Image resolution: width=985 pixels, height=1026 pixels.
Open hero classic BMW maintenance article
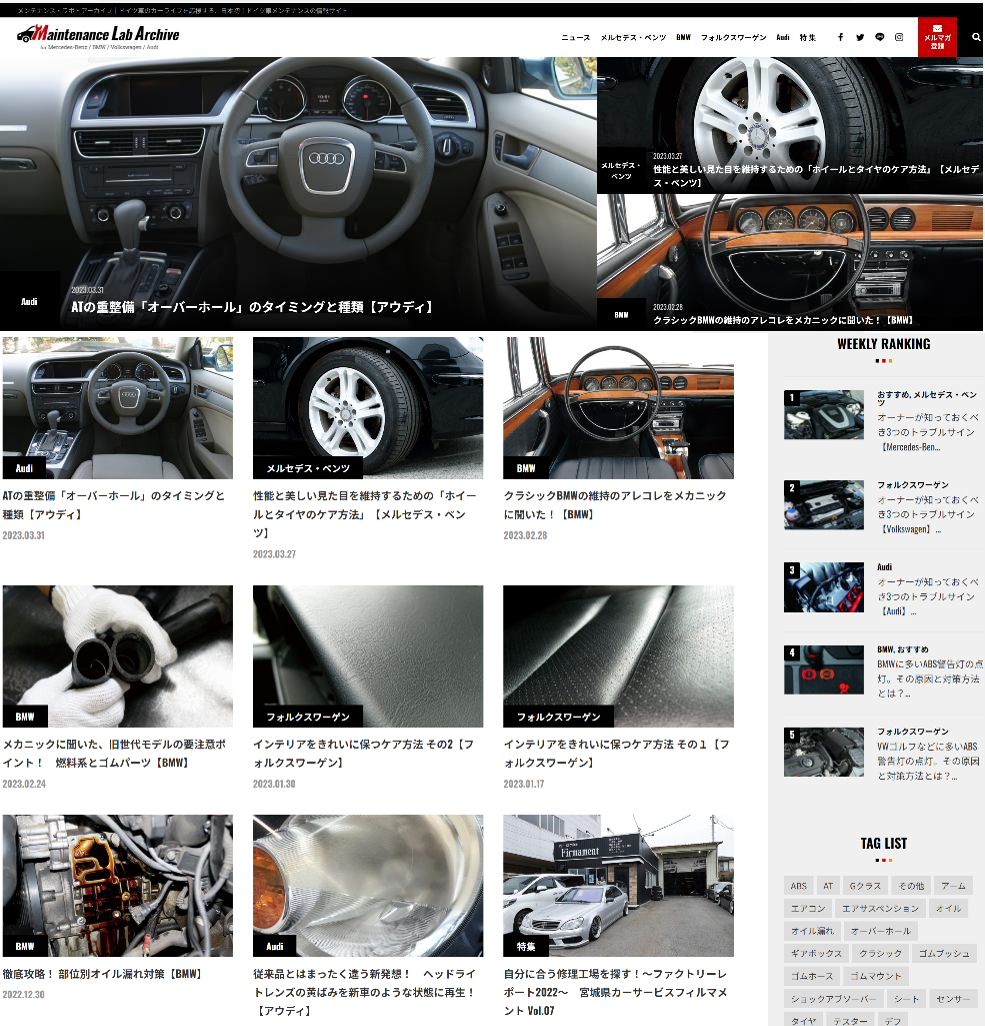pyautogui.click(x=790, y=262)
